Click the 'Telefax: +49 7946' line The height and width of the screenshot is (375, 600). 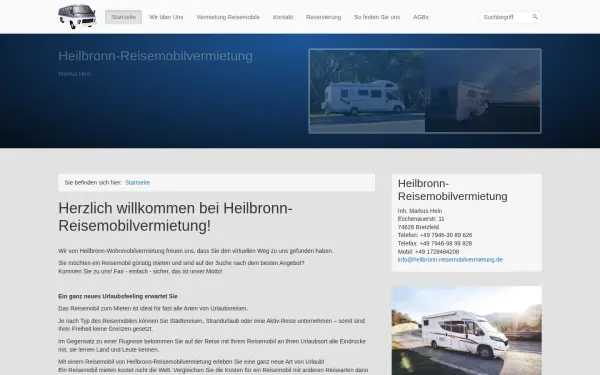click(435, 243)
